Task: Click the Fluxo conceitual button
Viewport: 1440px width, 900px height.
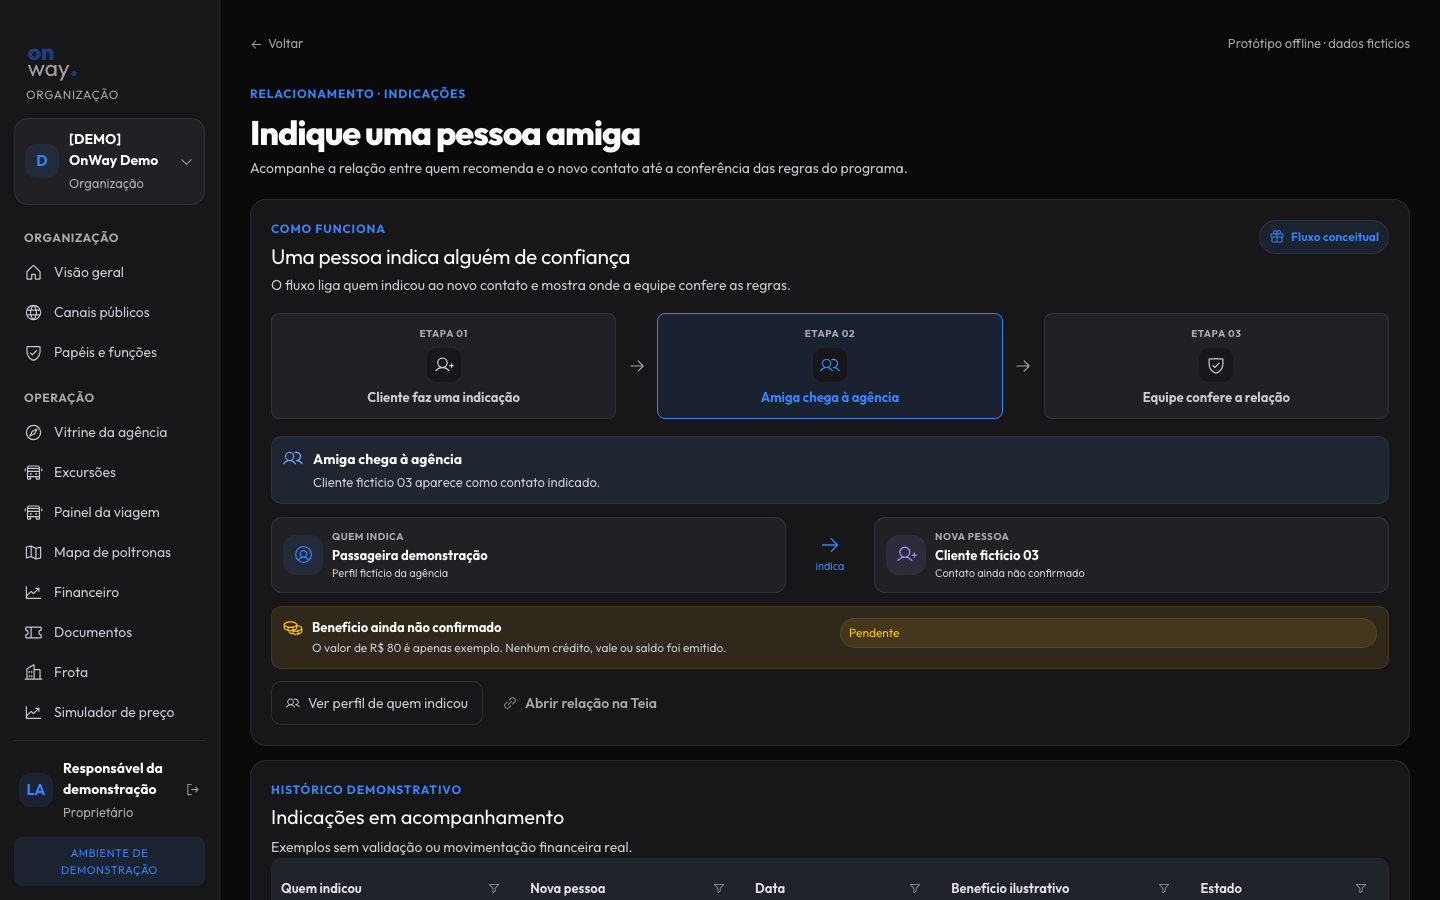Action: coord(1324,237)
